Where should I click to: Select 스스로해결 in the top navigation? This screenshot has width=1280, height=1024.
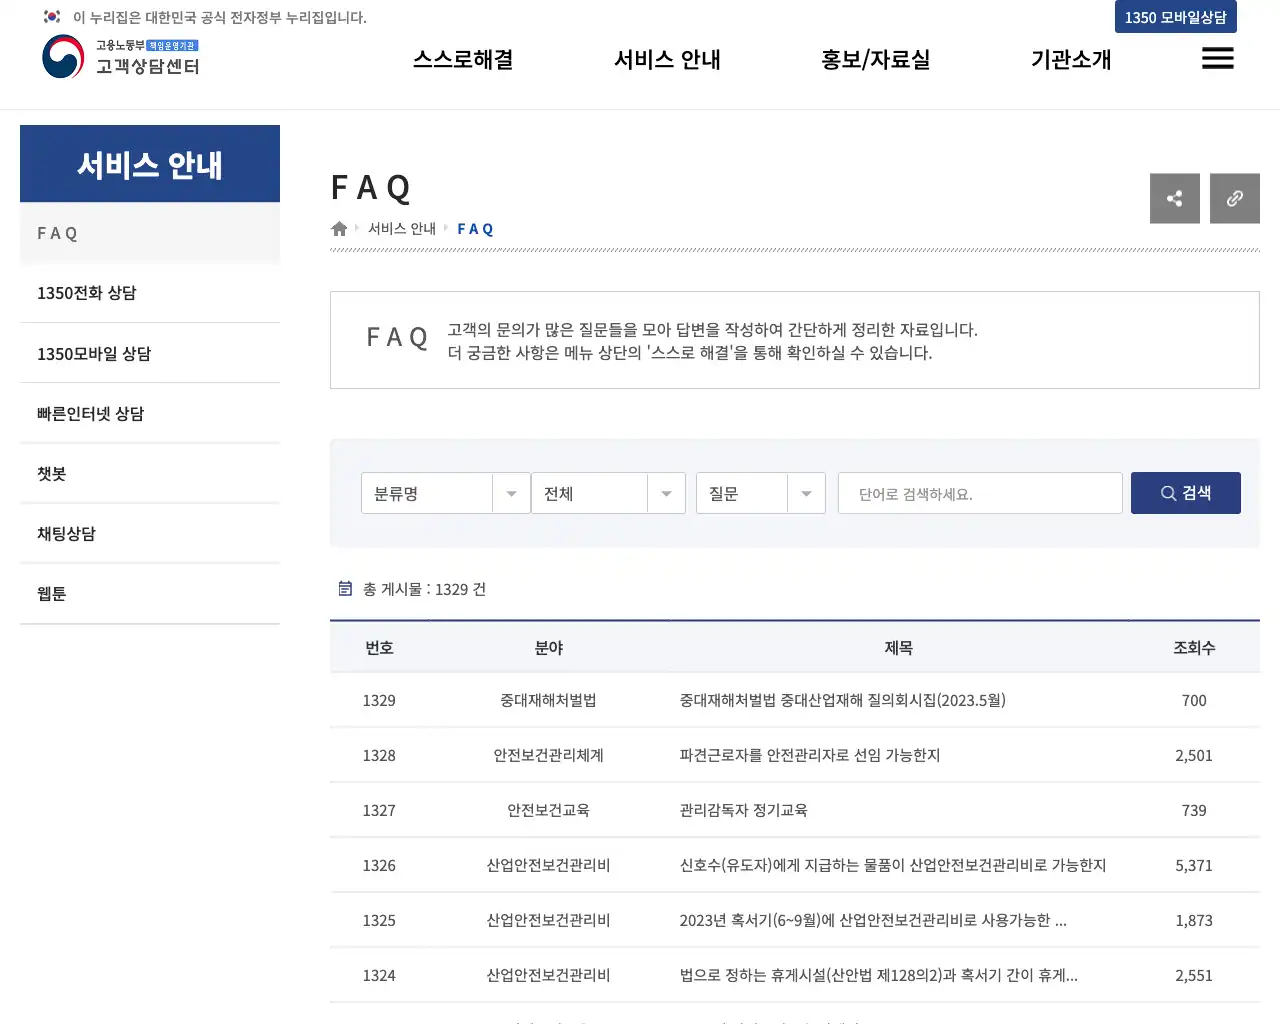(462, 59)
